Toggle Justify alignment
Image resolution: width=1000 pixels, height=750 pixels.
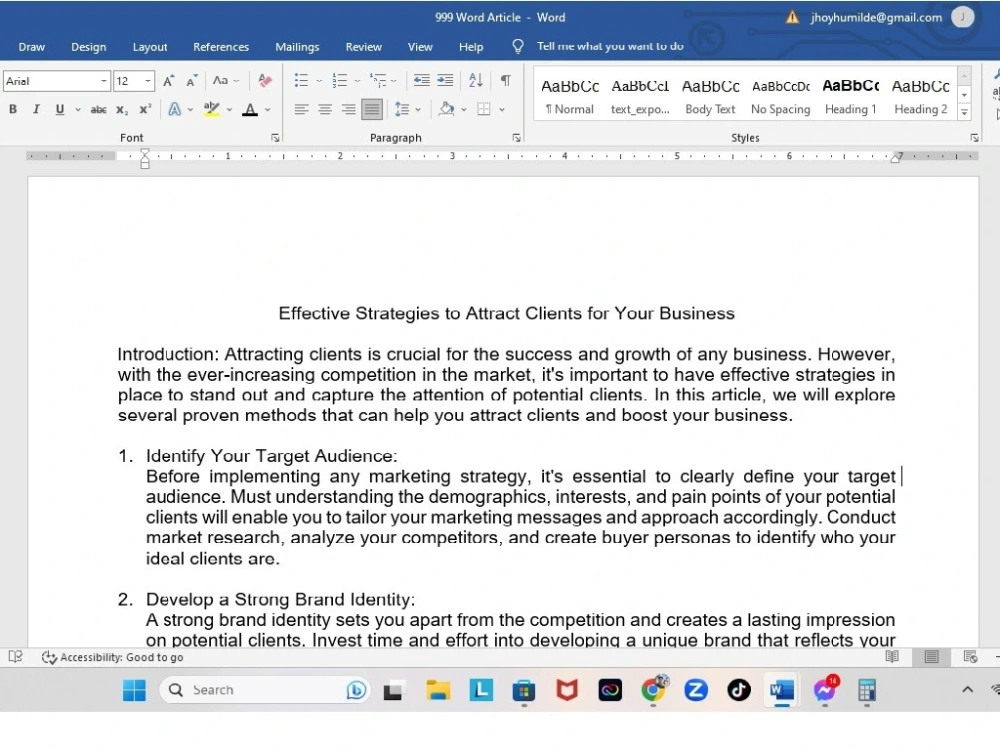pos(372,110)
